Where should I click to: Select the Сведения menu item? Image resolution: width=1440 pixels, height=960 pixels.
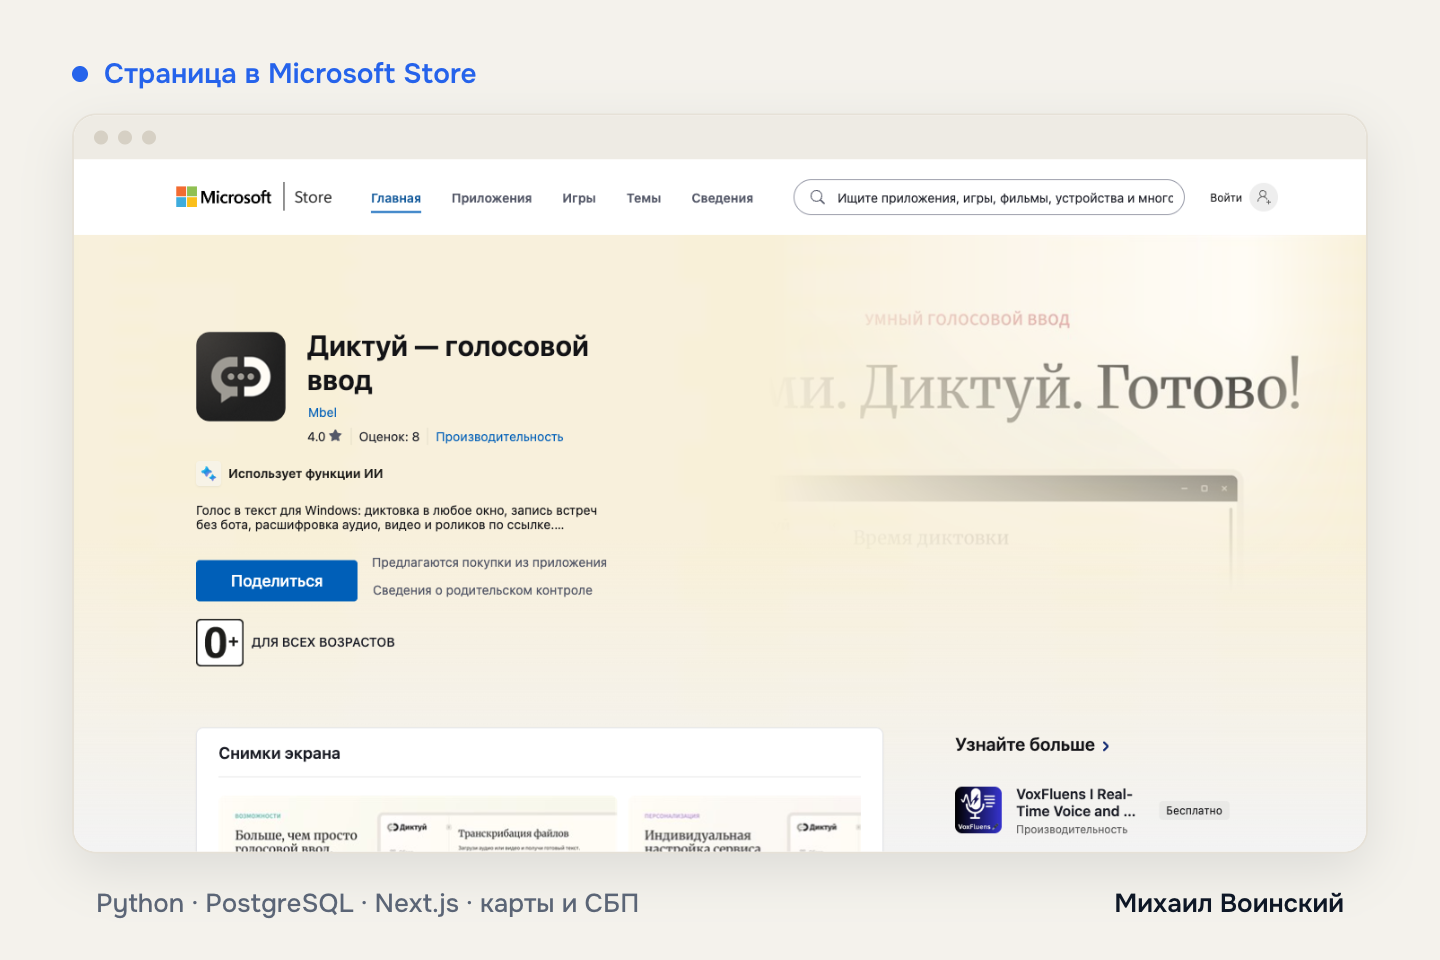click(x=722, y=198)
